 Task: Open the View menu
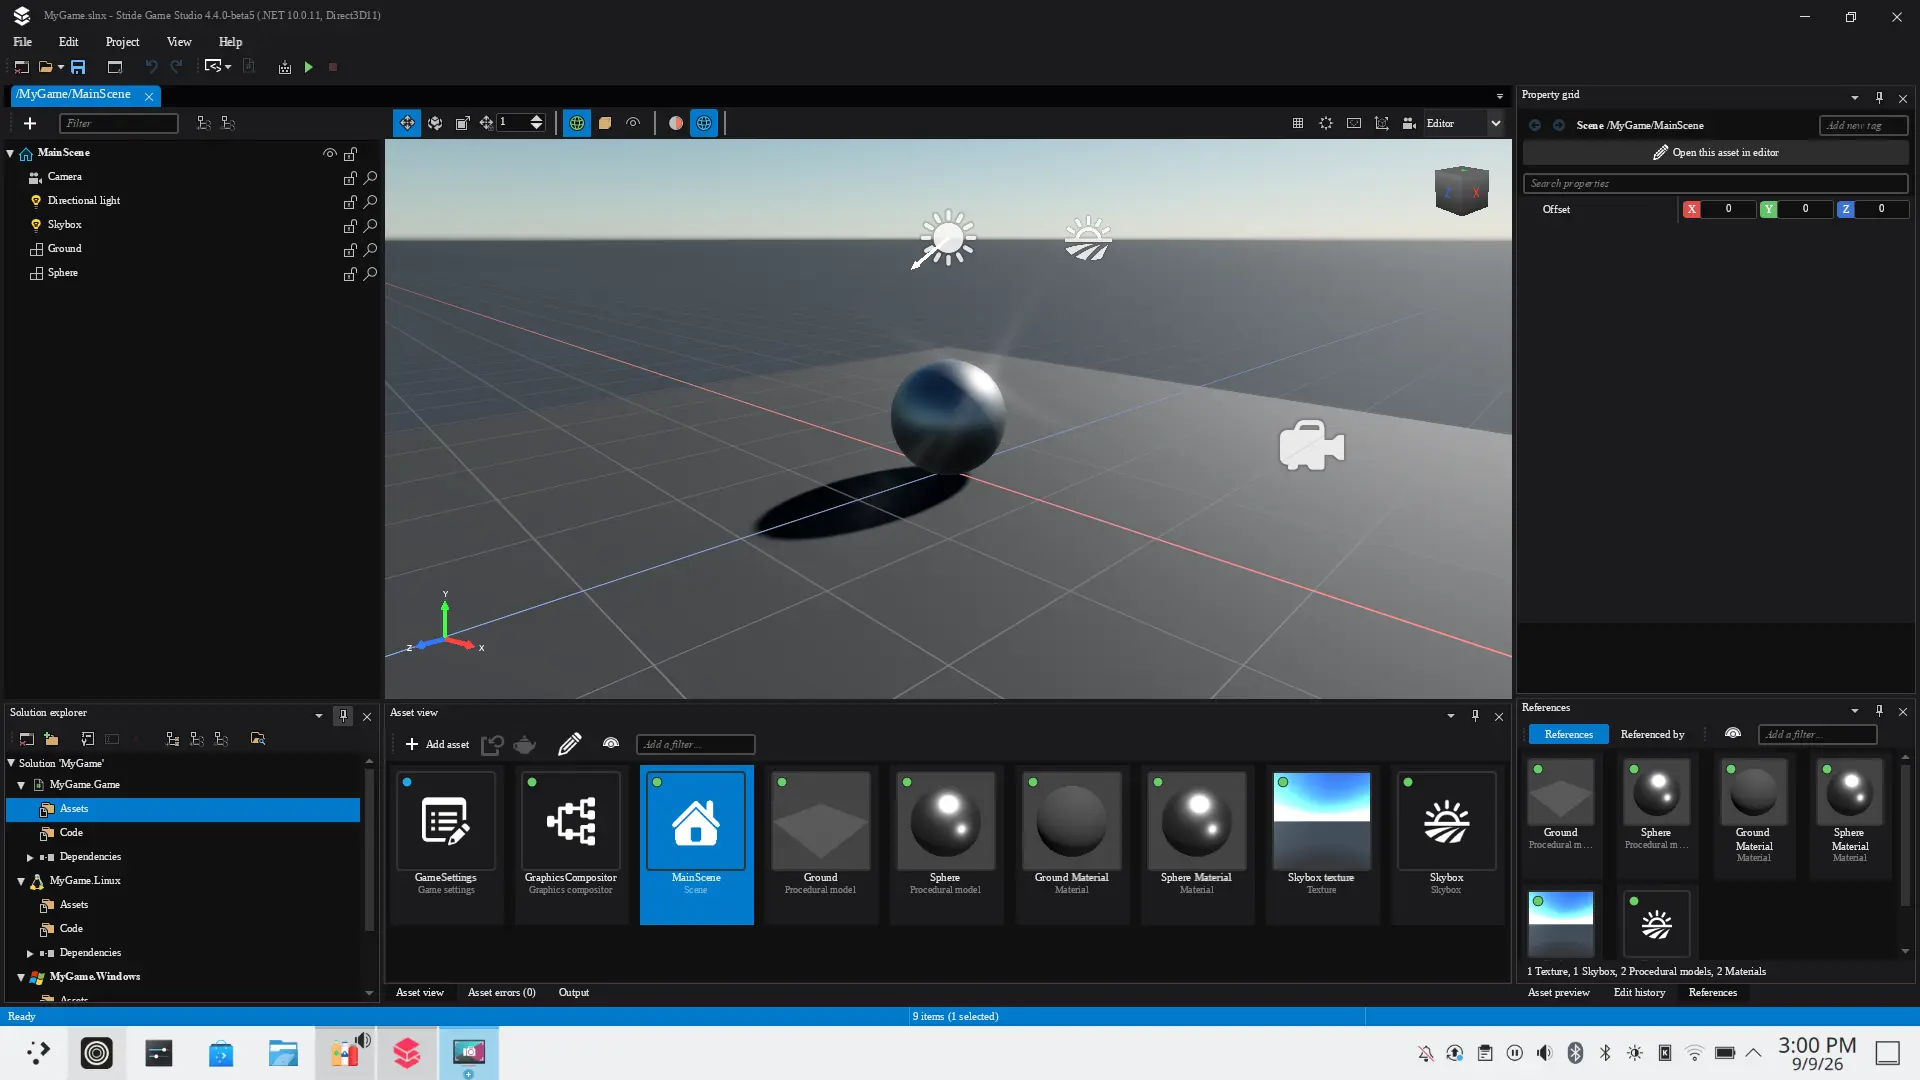pyautogui.click(x=179, y=42)
